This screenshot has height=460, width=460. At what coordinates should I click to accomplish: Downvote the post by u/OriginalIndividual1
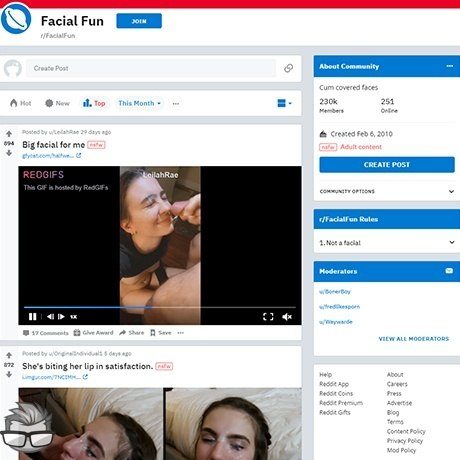click(9, 374)
